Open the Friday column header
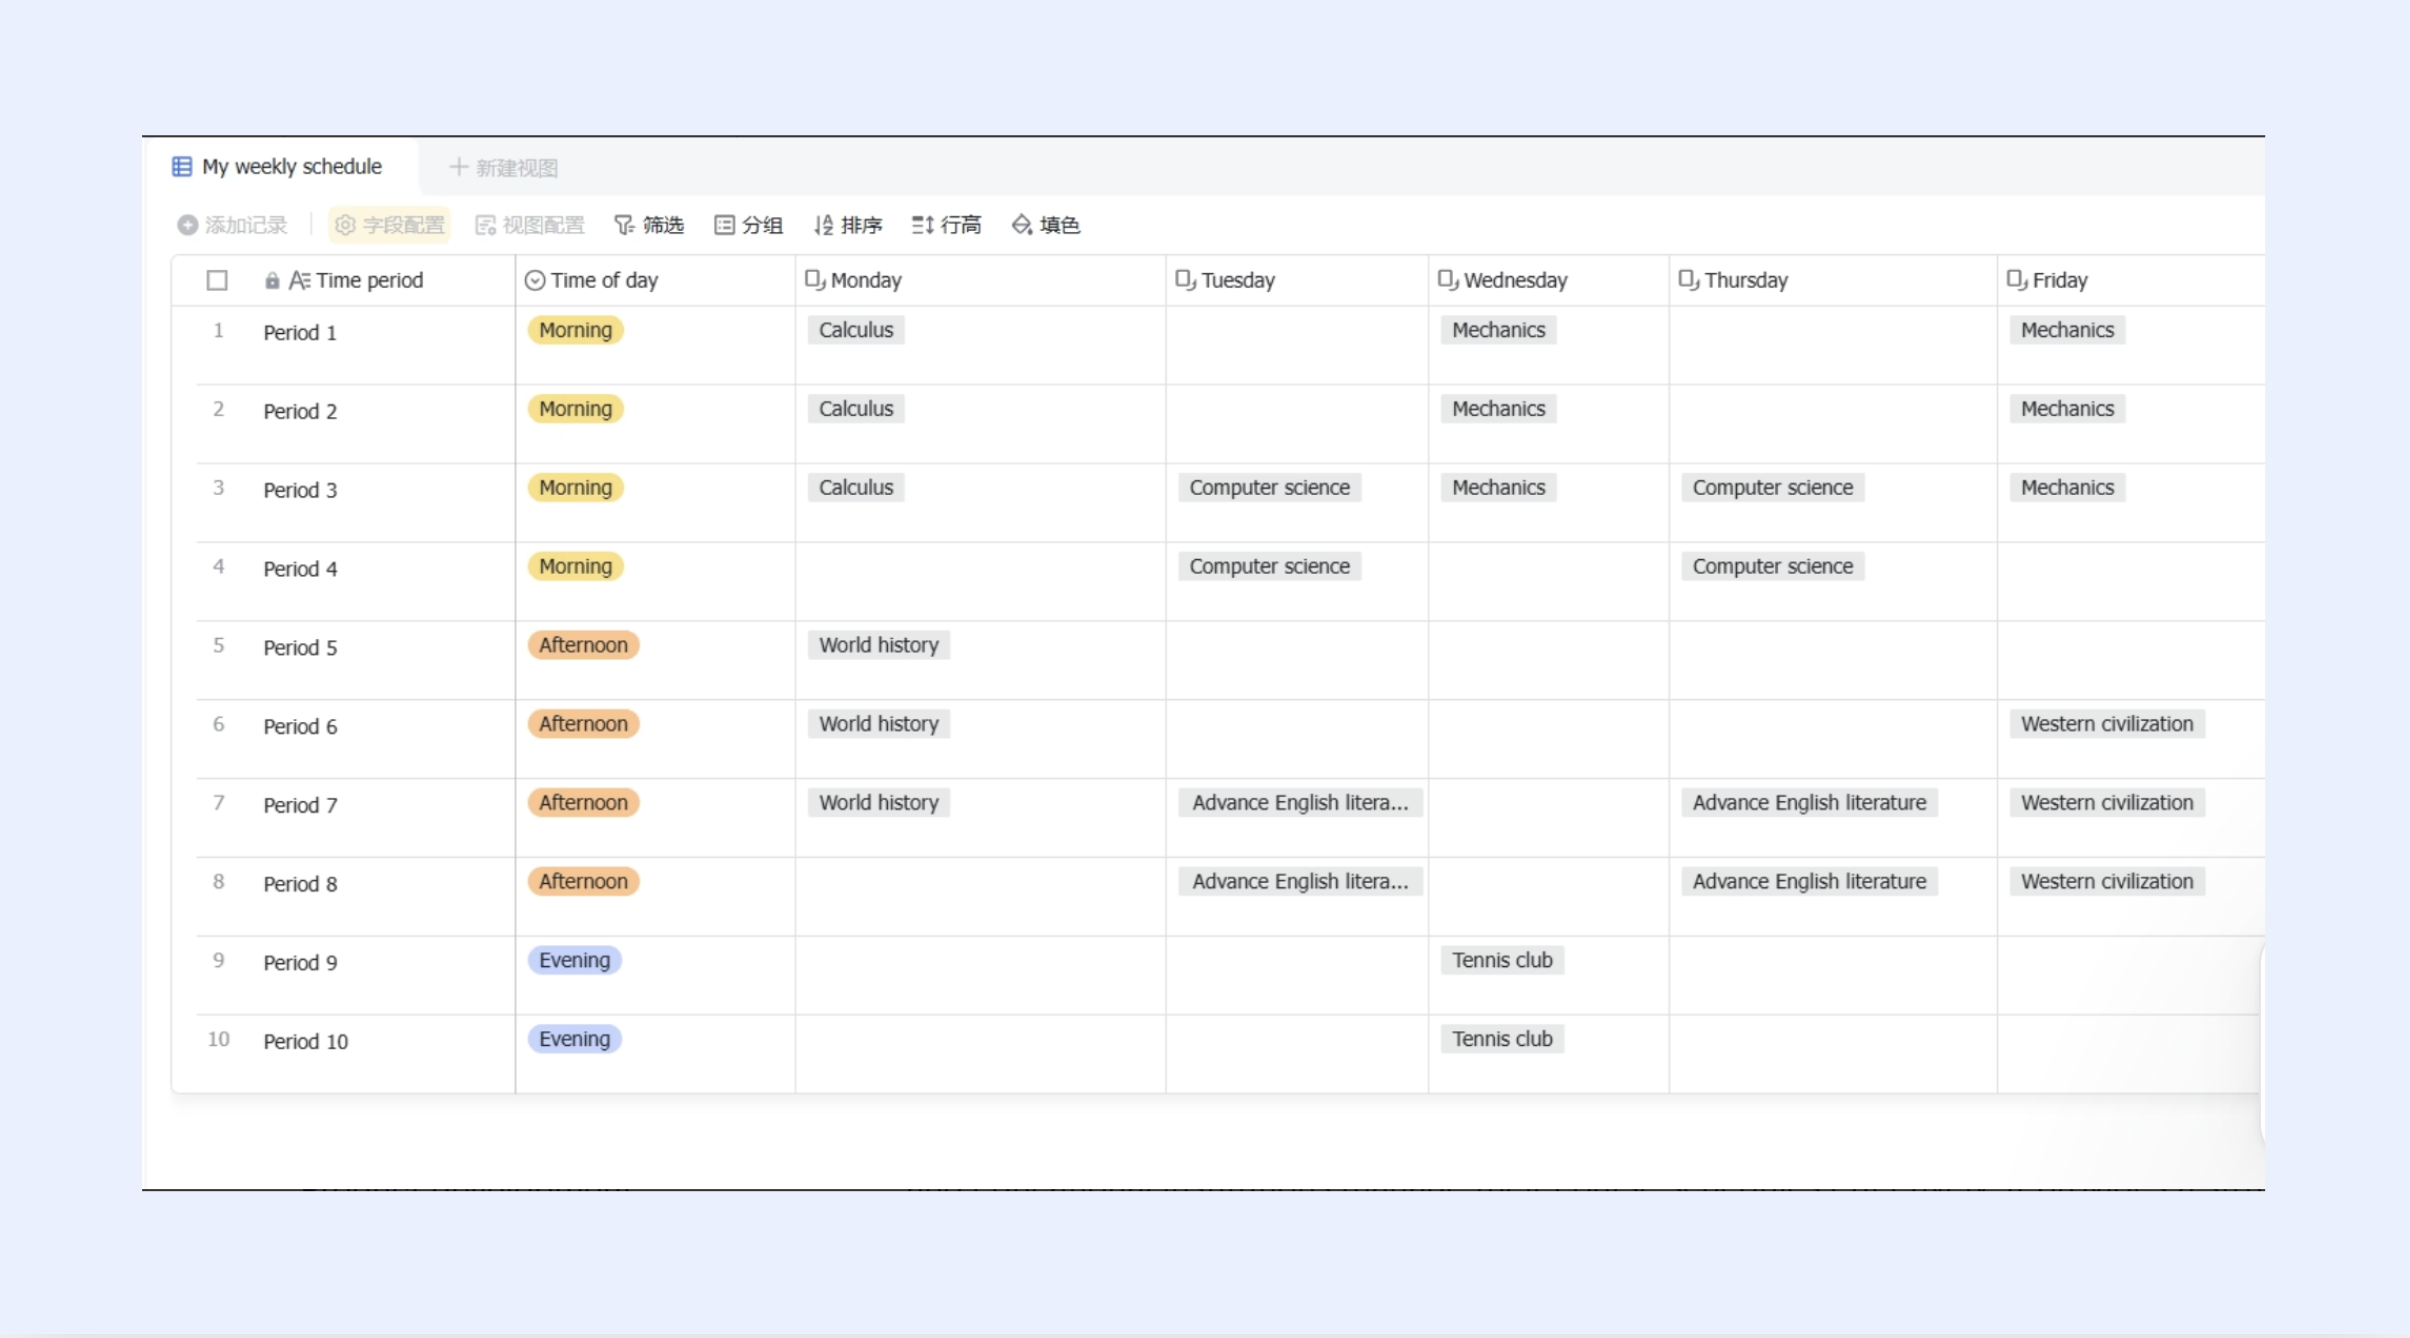The width and height of the screenshot is (2410, 1338). (x=2059, y=281)
